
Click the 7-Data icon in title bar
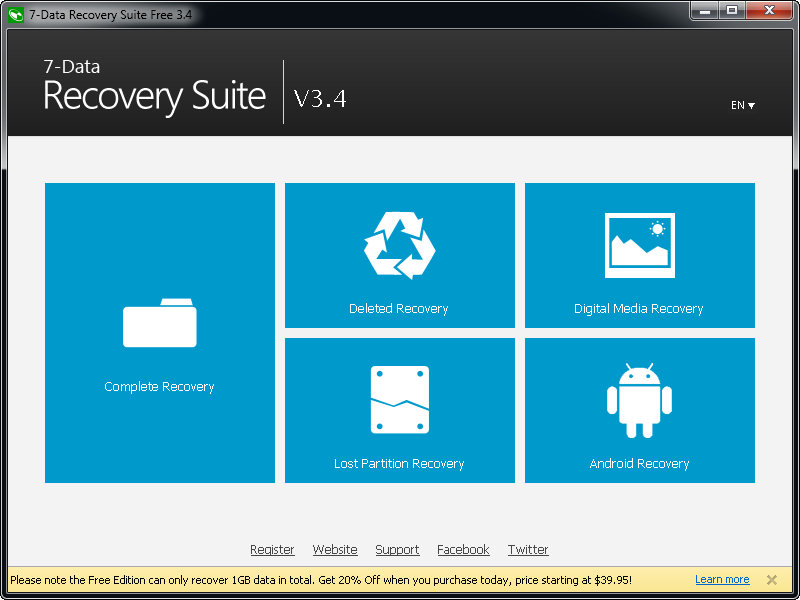click(x=13, y=10)
